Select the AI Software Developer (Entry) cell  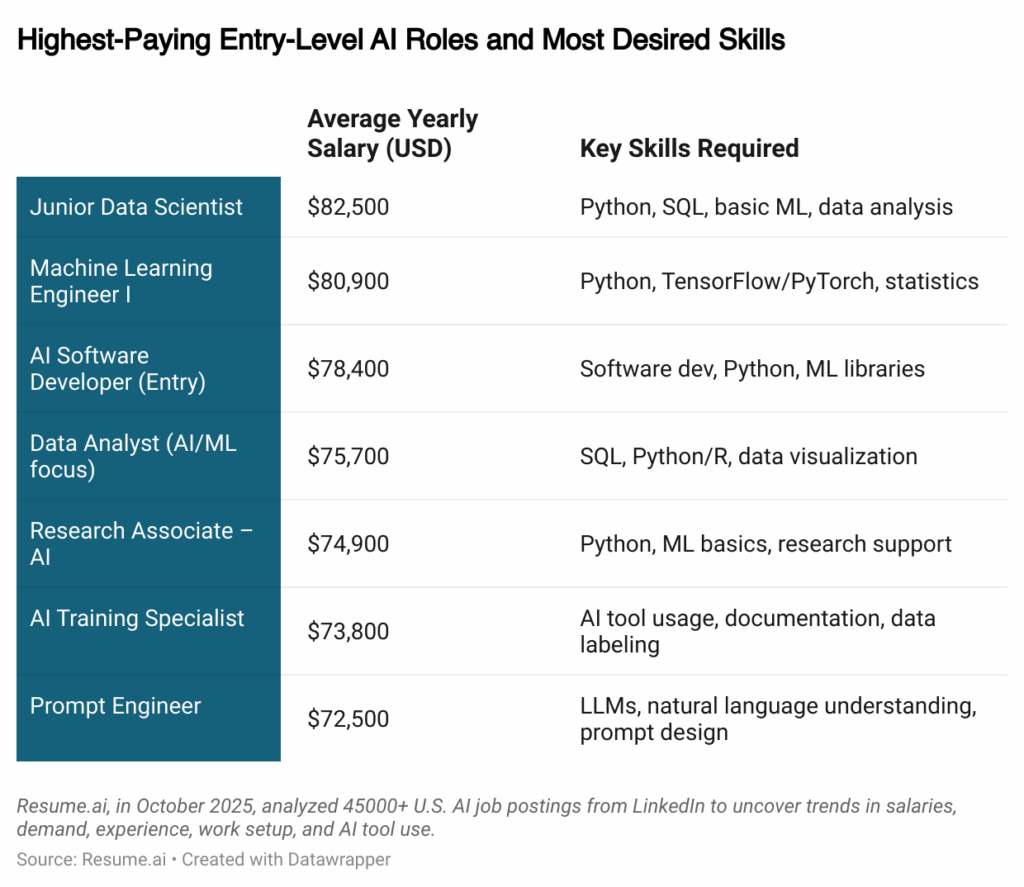pyautogui.click(x=117, y=369)
